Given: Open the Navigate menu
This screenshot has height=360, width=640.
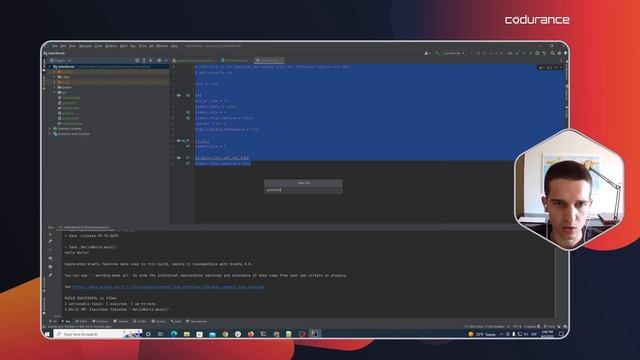Looking at the screenshot, I should point(85,46).
